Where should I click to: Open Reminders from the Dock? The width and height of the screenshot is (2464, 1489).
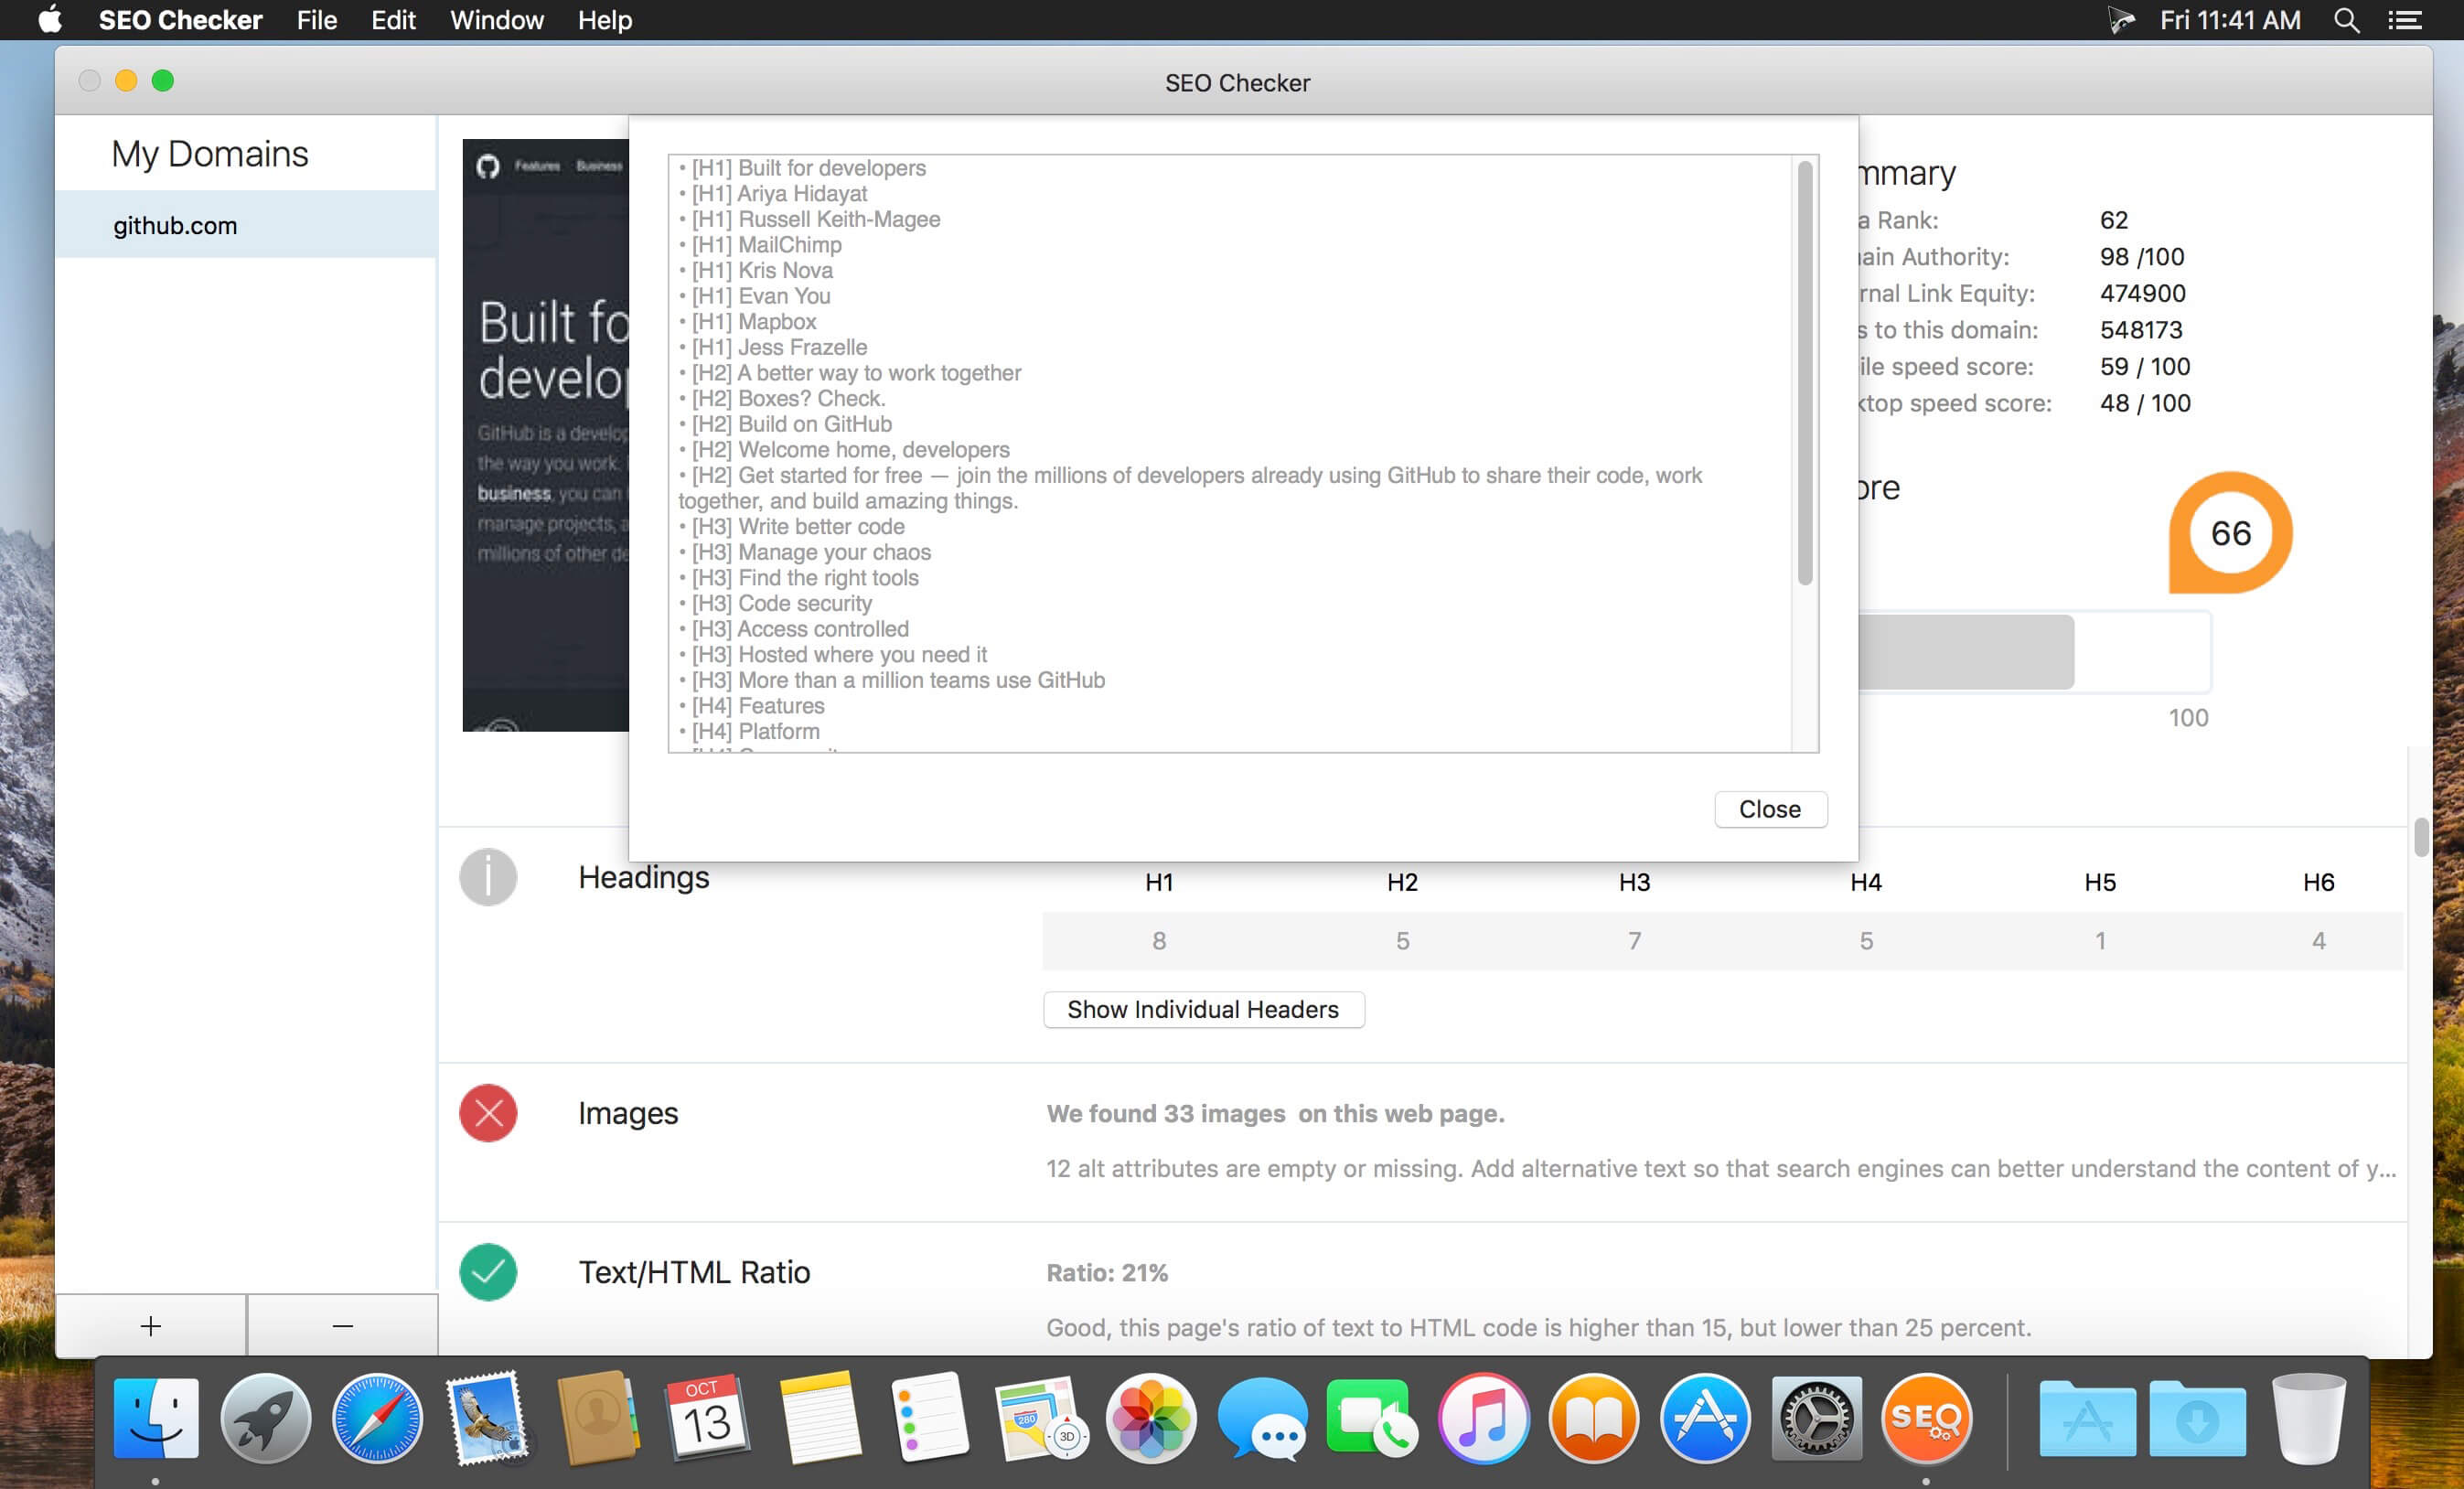pos(930,1418)
